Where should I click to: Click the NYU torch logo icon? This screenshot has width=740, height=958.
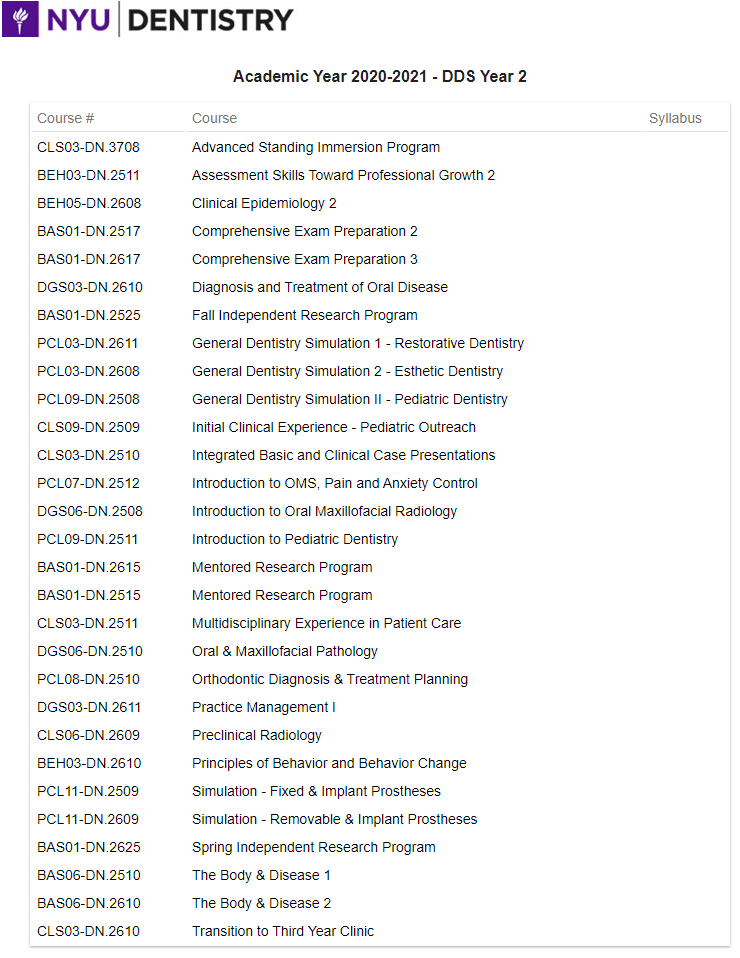point(20,19)
